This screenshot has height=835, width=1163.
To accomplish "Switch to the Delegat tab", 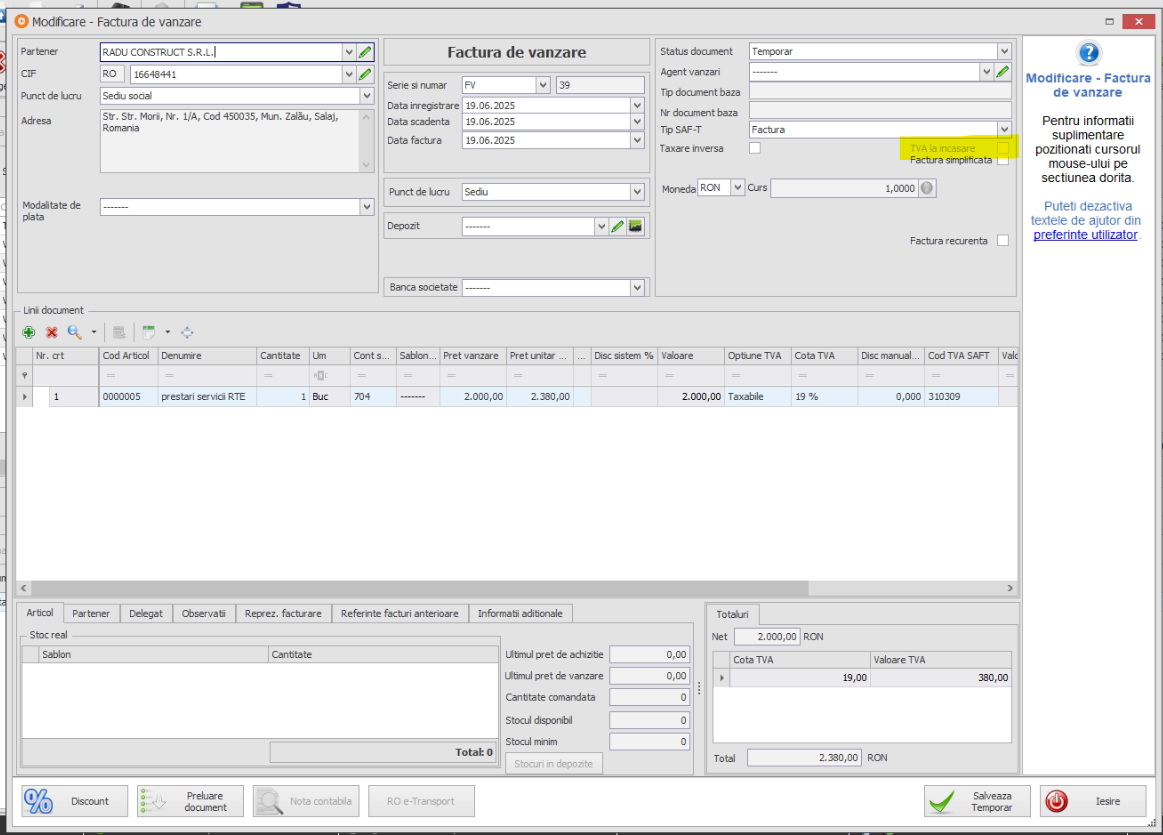I will click(146, 613).
